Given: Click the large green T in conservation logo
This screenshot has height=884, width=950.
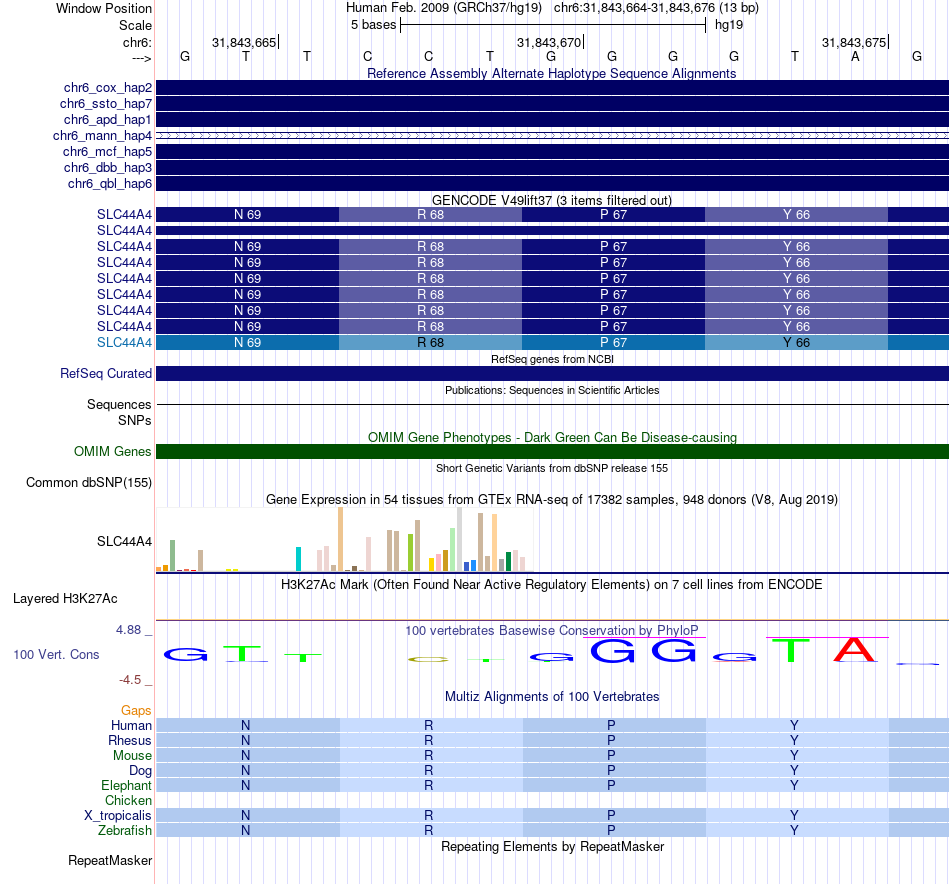Looking at the screenshot, I should coord(790,651).
